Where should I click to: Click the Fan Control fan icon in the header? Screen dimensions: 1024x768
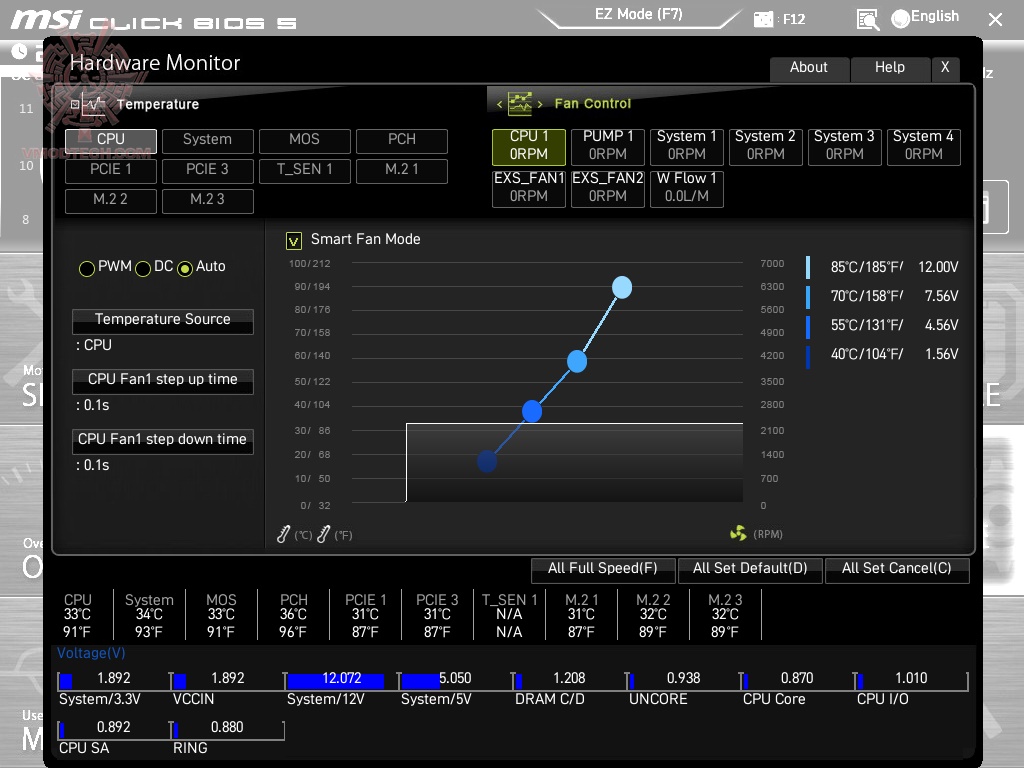(x=521, y=103)
